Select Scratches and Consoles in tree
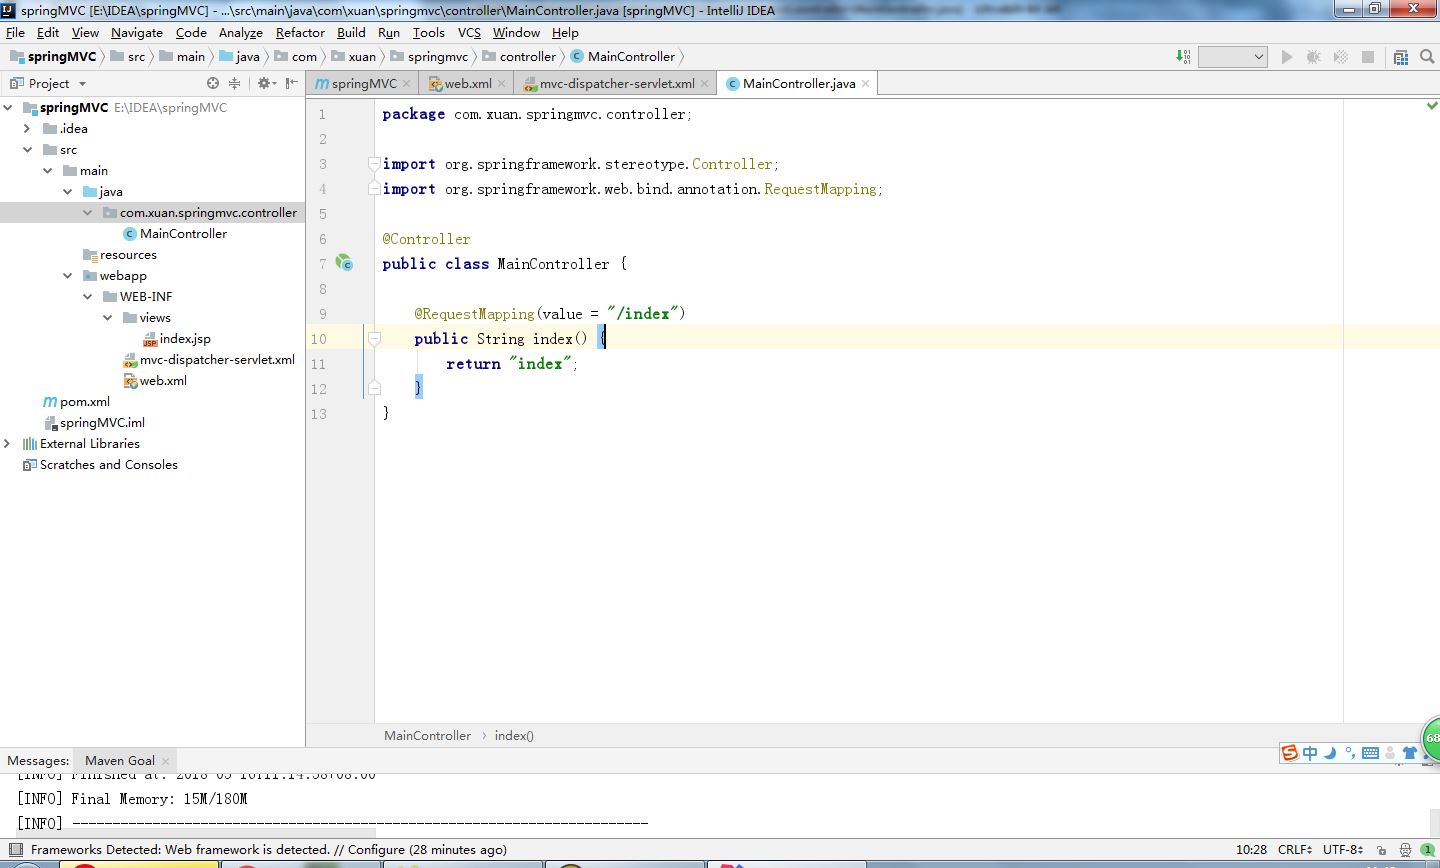 tap(100, 464)
